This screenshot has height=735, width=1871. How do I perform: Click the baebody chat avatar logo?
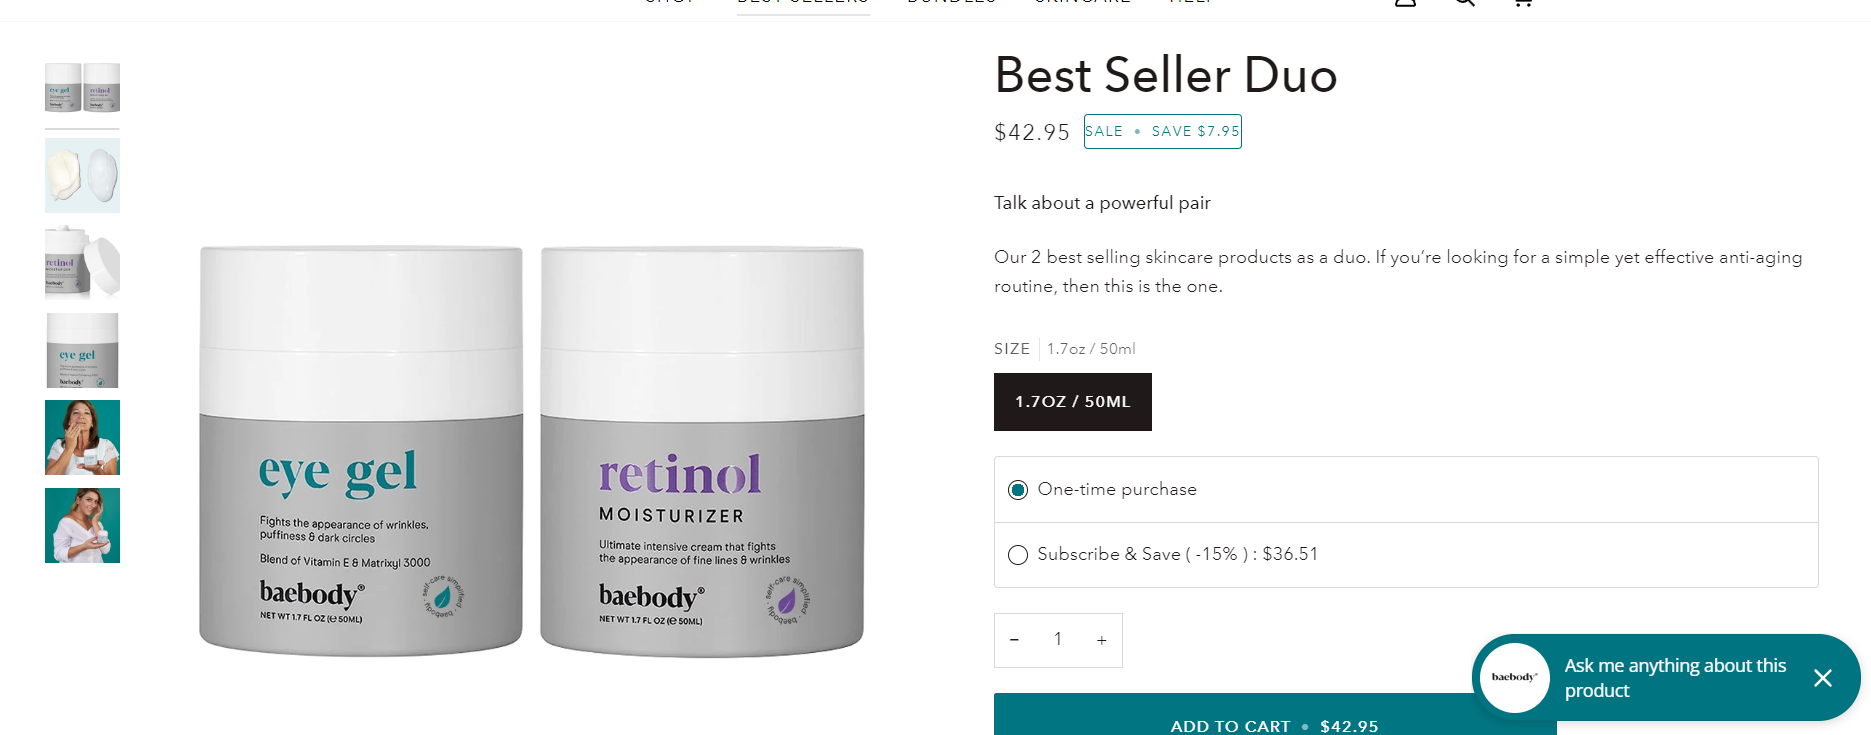coord(1515,678)
